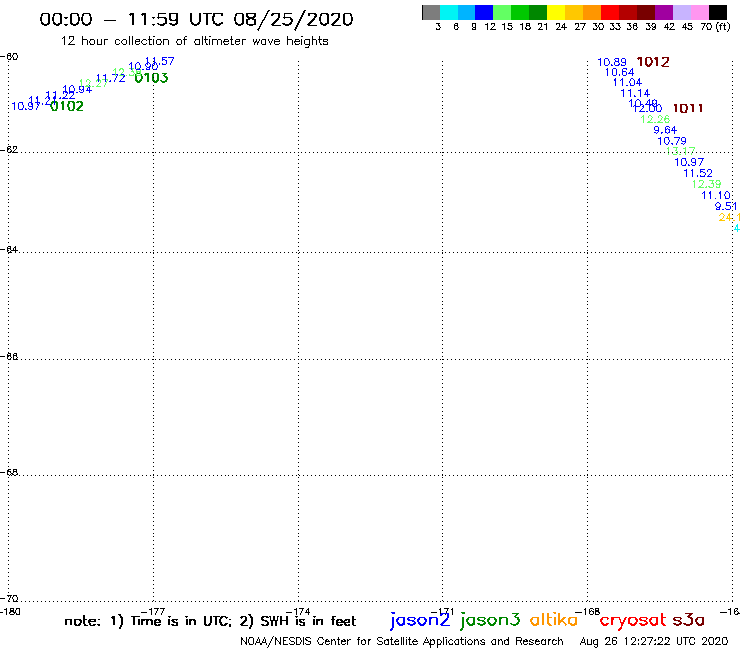Pick the purple swatch in the color scale
Image resolution: width=740 pixels, height=650 pixels.
tap(664, 12)
